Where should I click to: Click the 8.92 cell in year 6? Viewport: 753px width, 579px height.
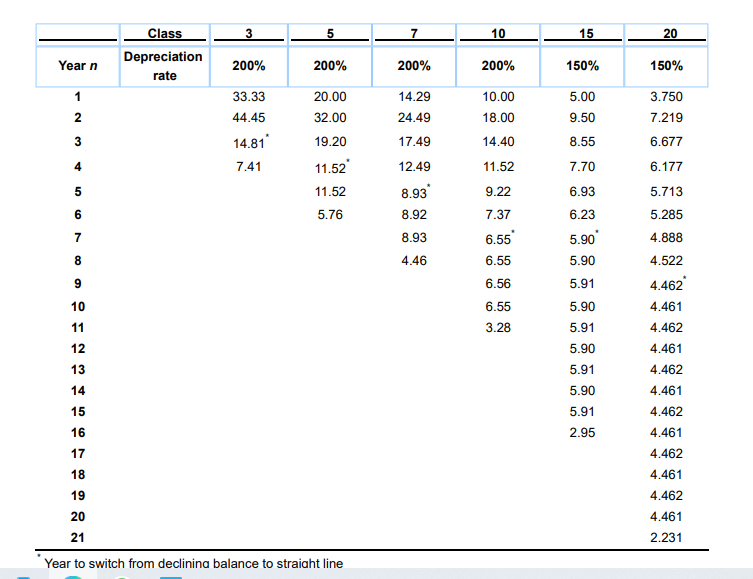pyautogui.click(x=414, y=215)
